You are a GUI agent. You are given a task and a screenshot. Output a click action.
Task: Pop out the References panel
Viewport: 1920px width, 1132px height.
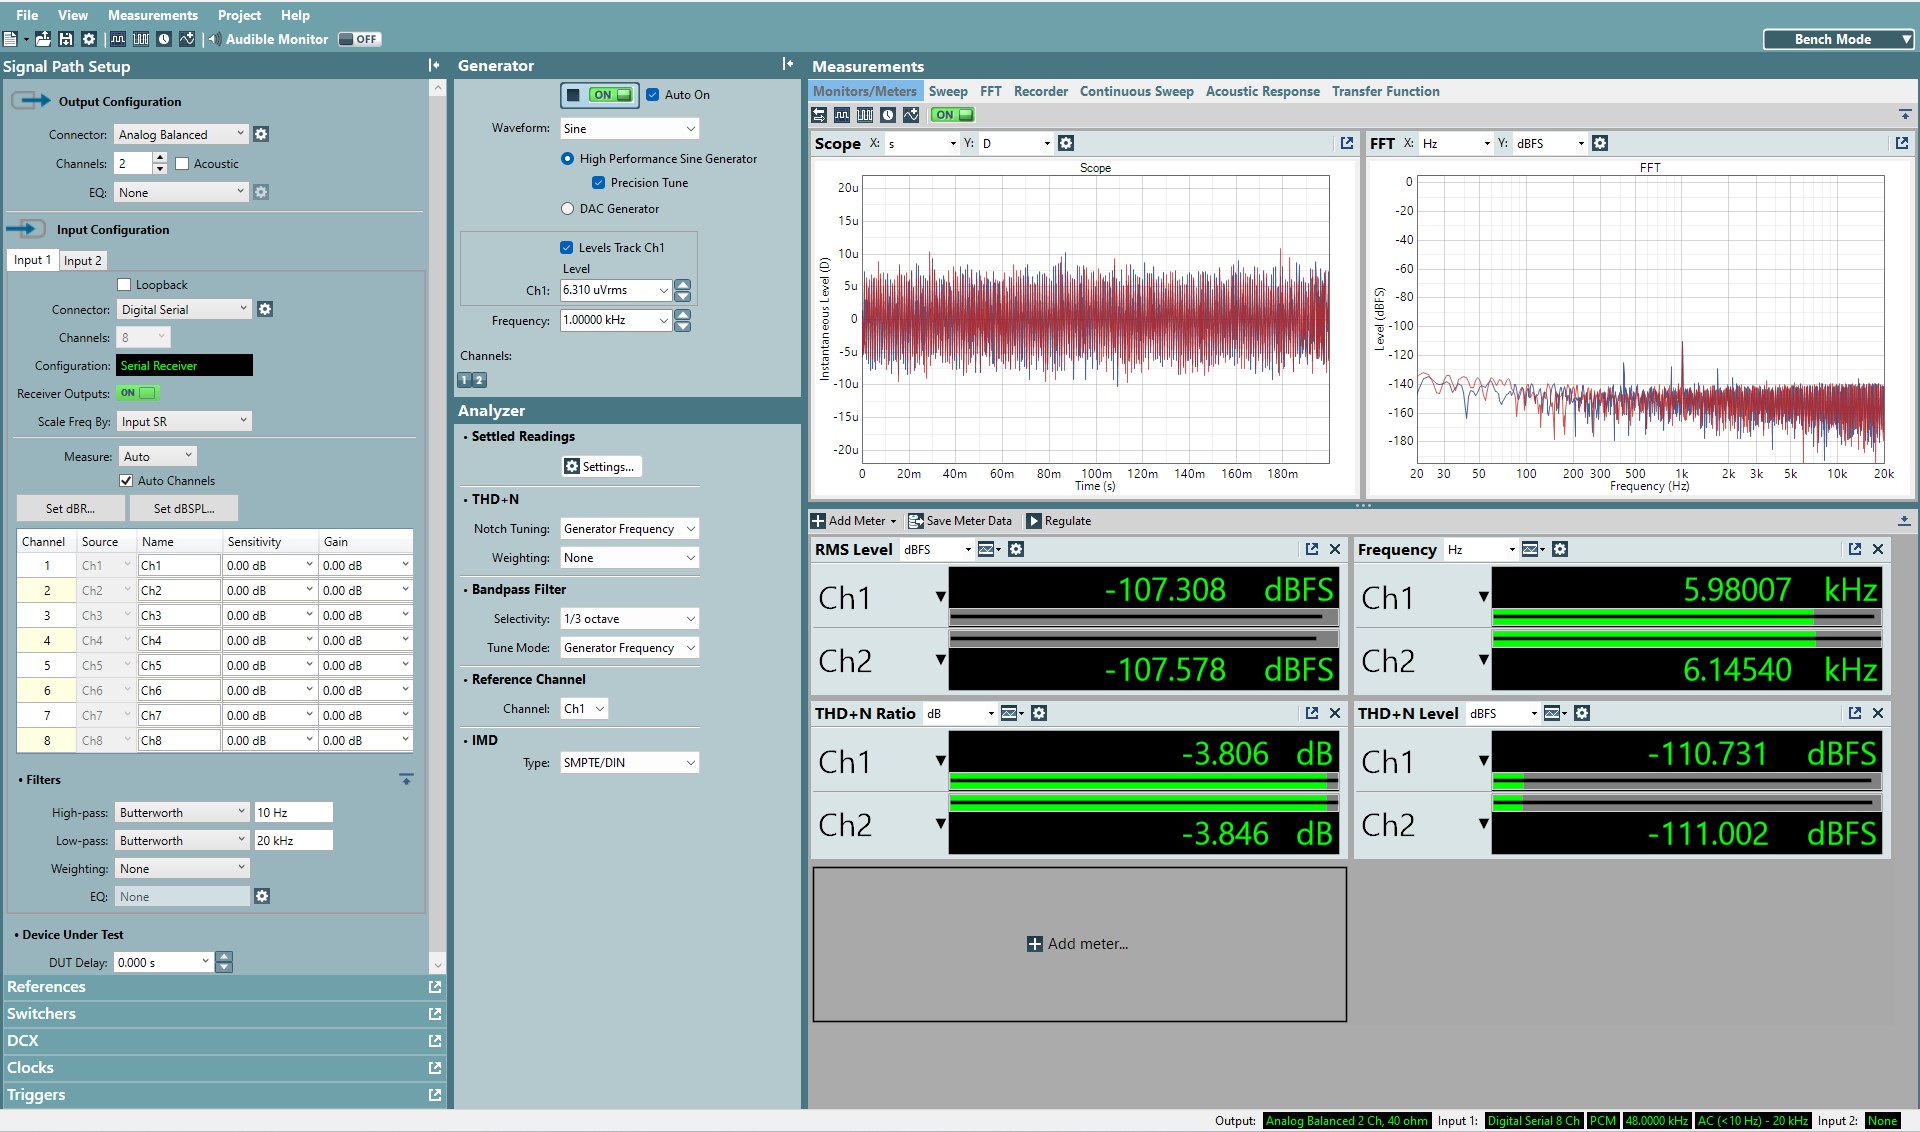pyautogui.click(x=435, y=986)
